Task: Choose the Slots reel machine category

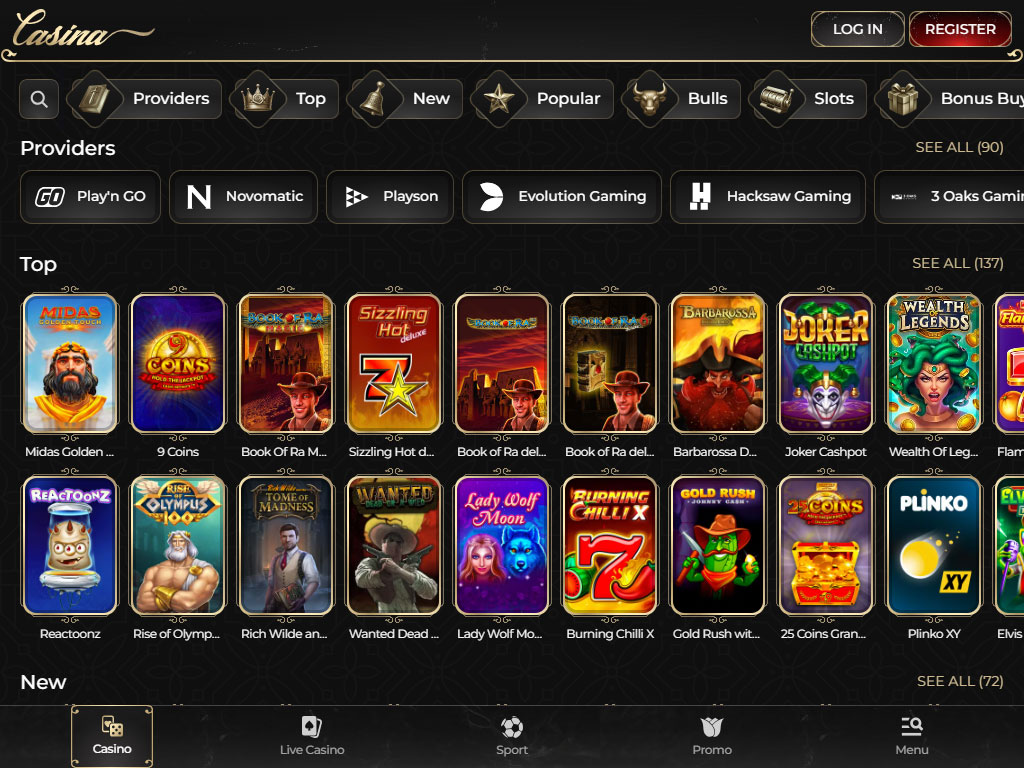Action: 807,99
